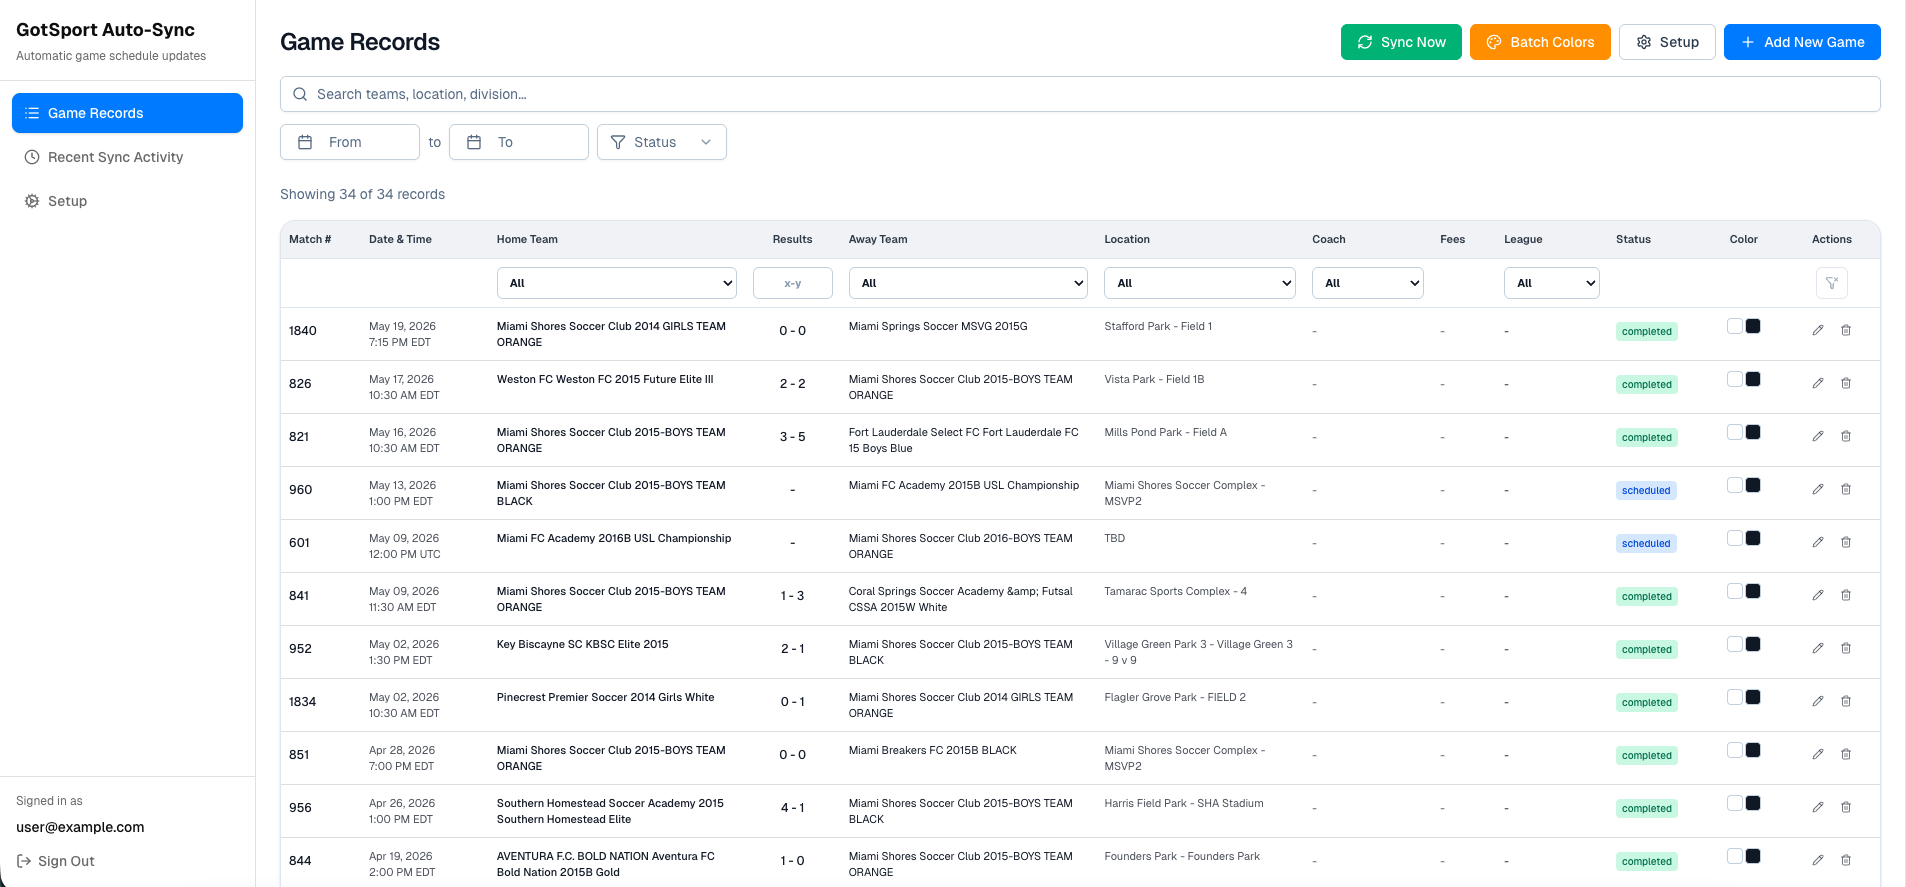
Task: Click 'Miami Breakers FC 2015B BLACK' away team
Action: (932, 750)
